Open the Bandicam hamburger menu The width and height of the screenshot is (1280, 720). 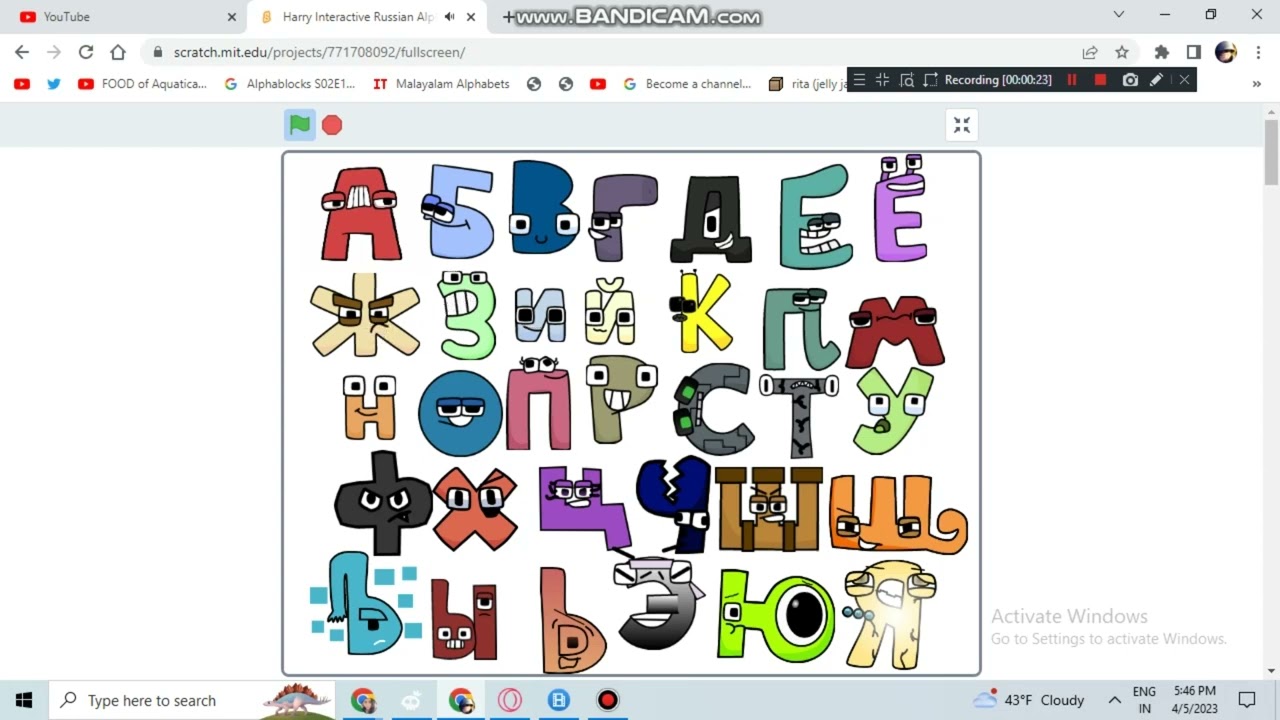point(859,80)
